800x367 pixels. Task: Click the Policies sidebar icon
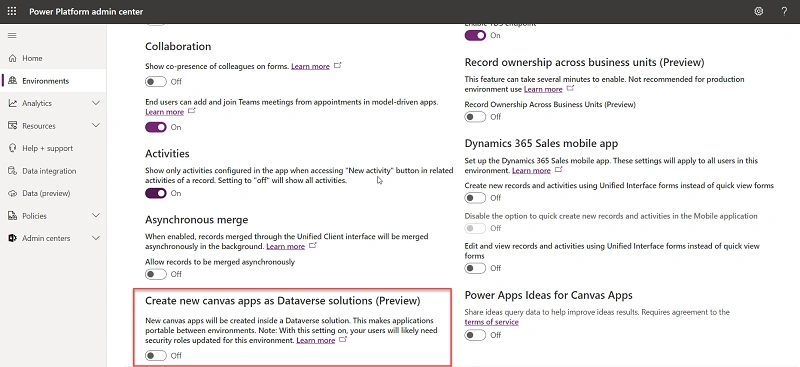click(x=13, y=216)
